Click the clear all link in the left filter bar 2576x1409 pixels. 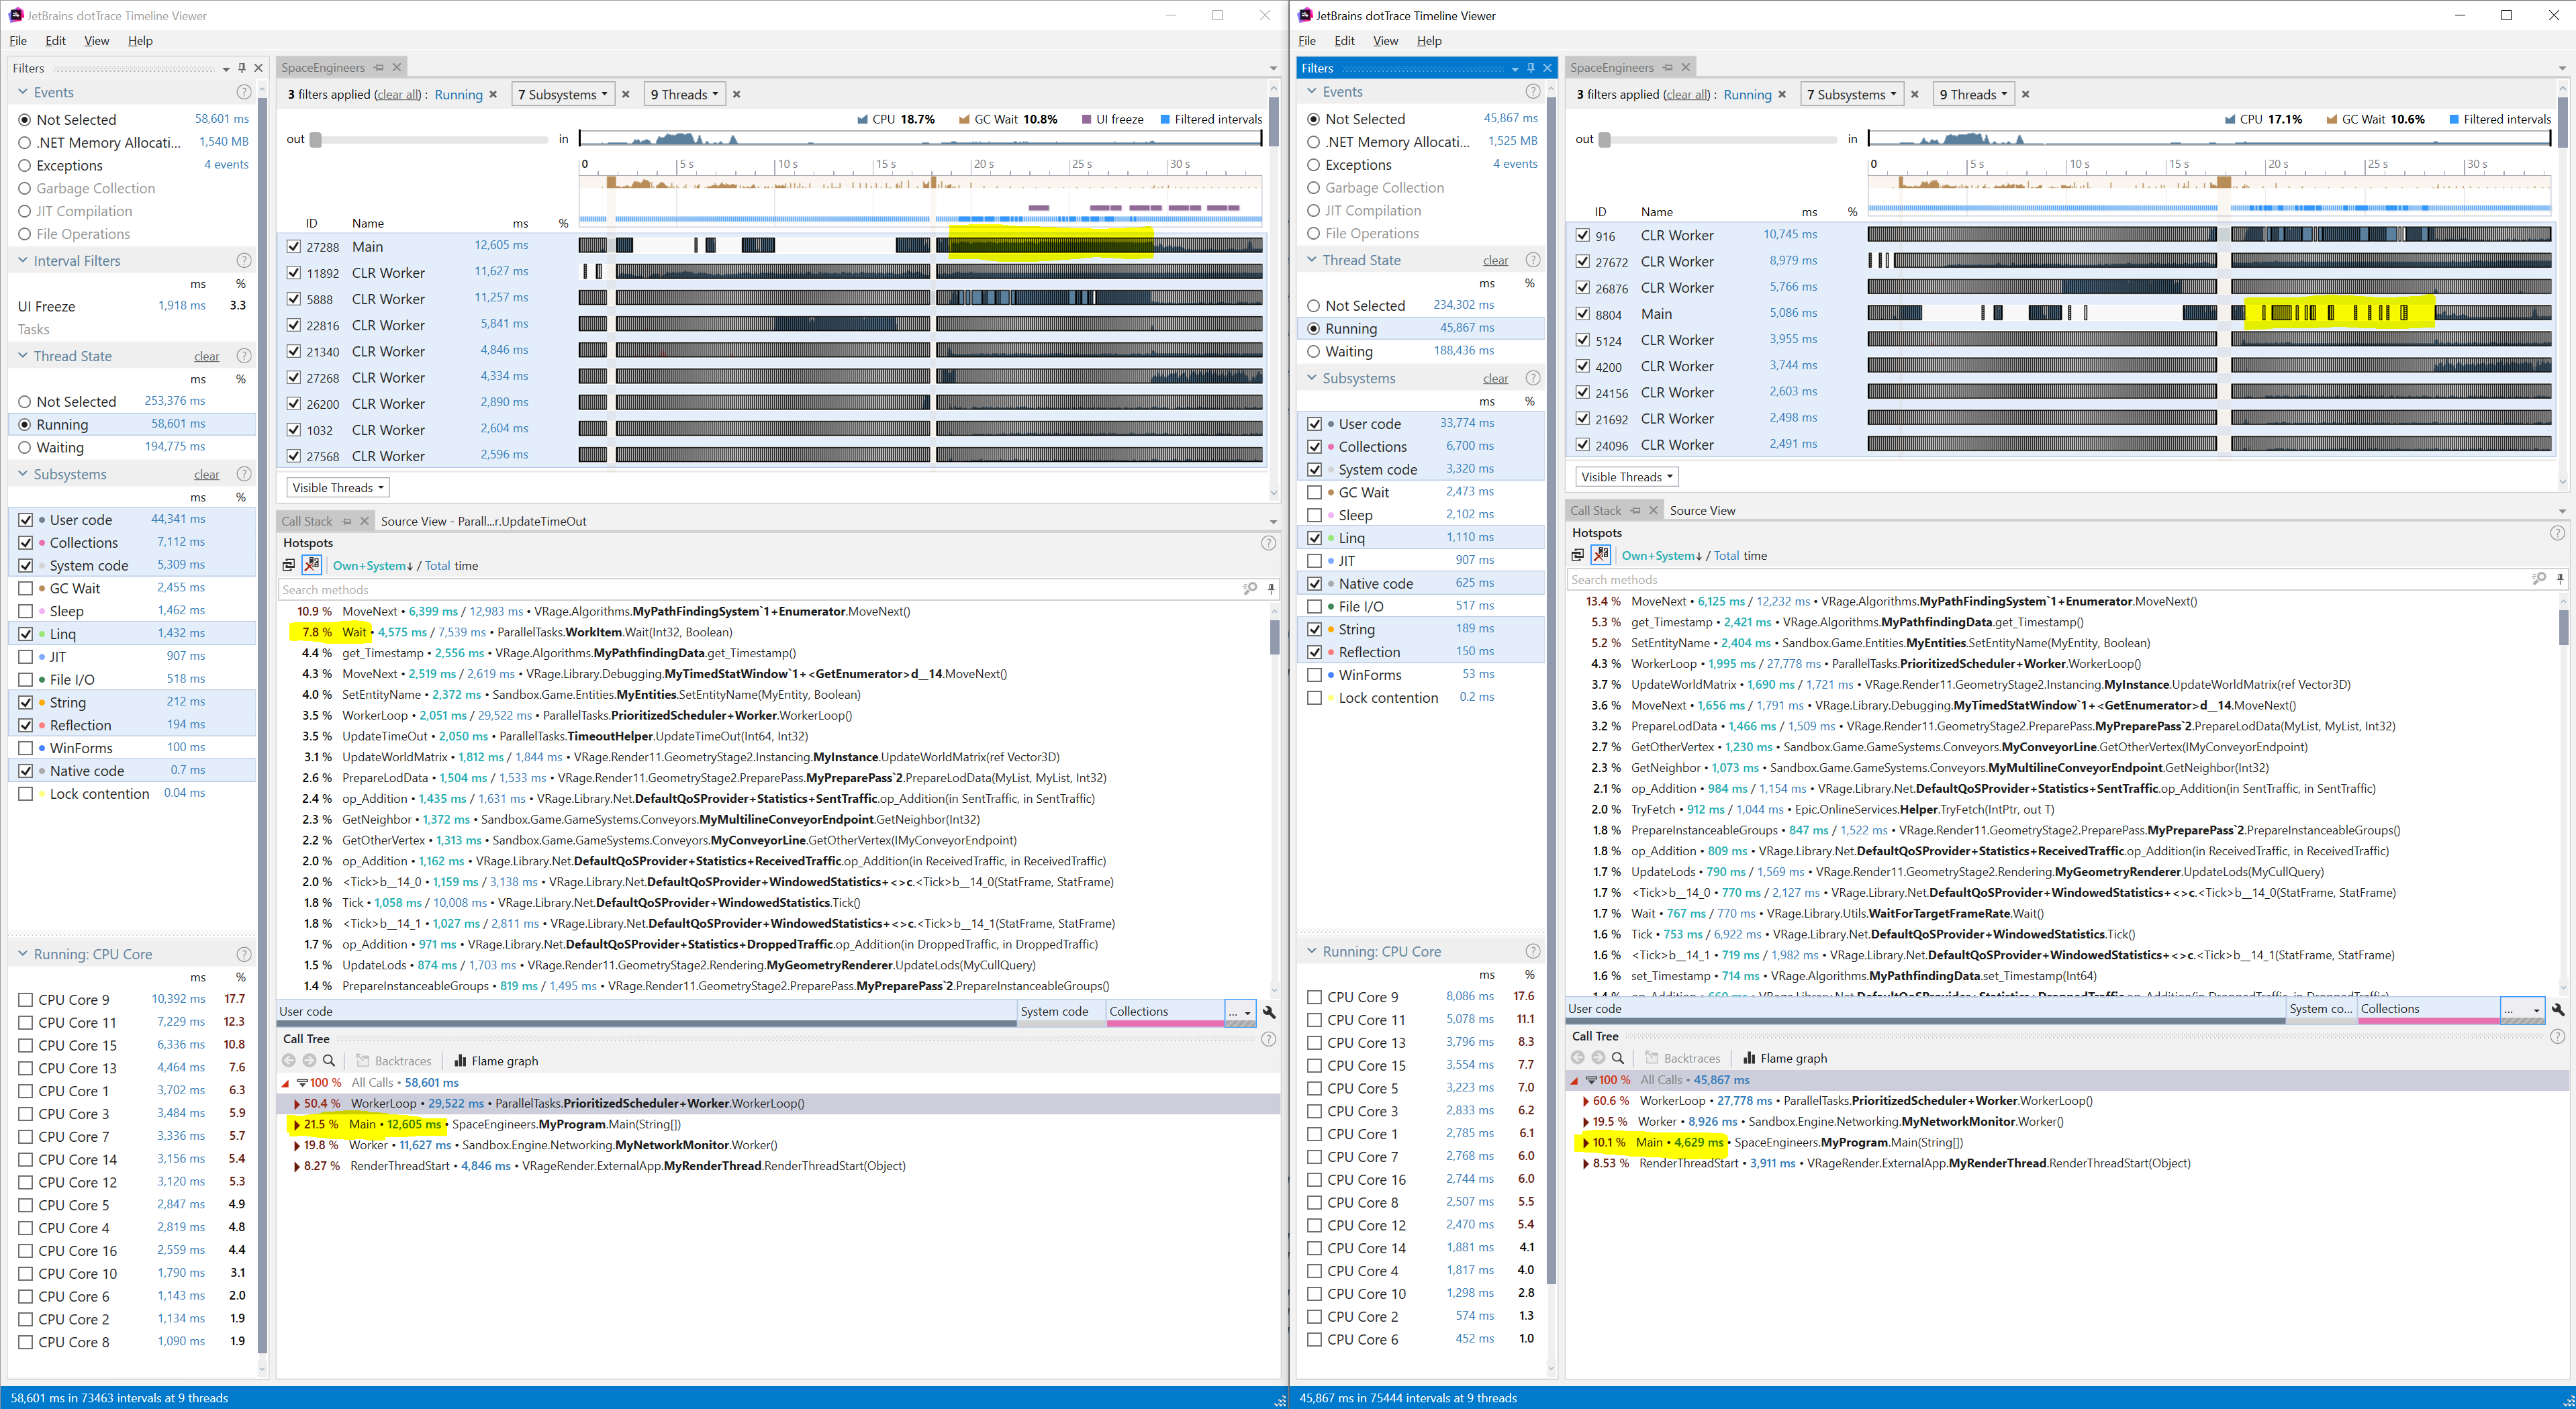pos(398,95)
